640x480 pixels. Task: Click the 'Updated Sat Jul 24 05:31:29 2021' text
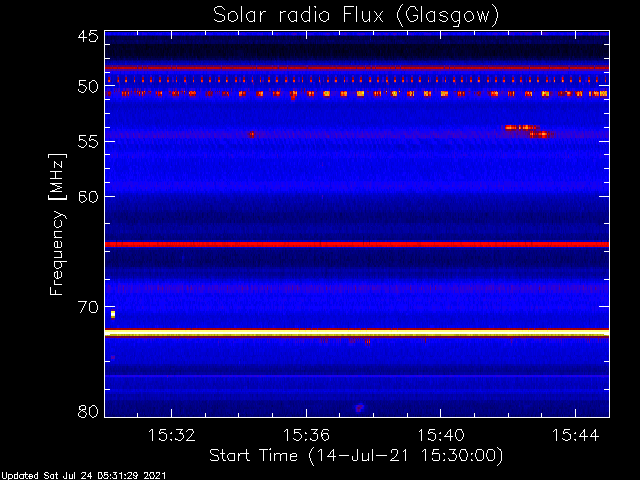coord(83,476)
